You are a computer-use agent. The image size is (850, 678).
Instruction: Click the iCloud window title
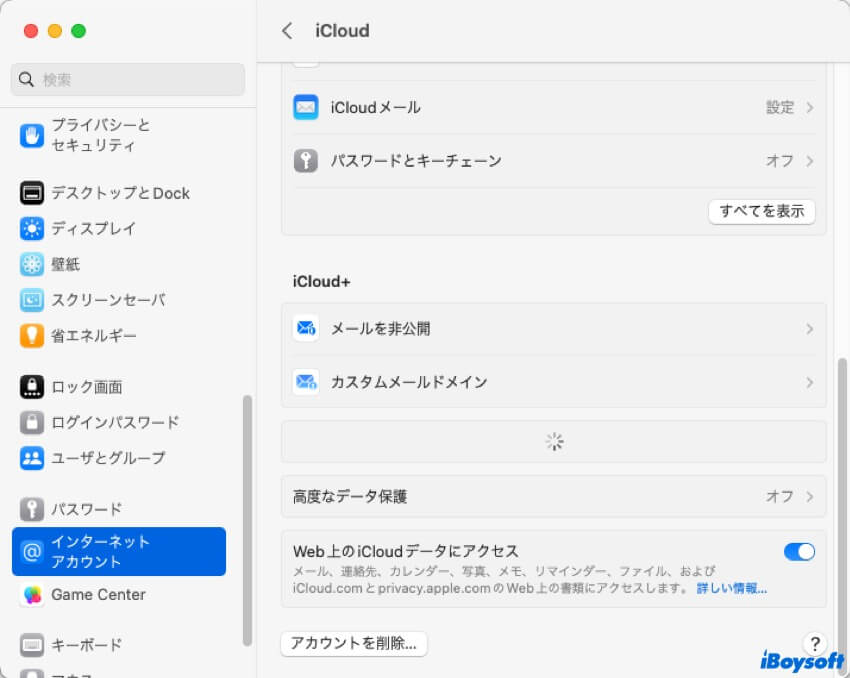click(x=343, y=31)
